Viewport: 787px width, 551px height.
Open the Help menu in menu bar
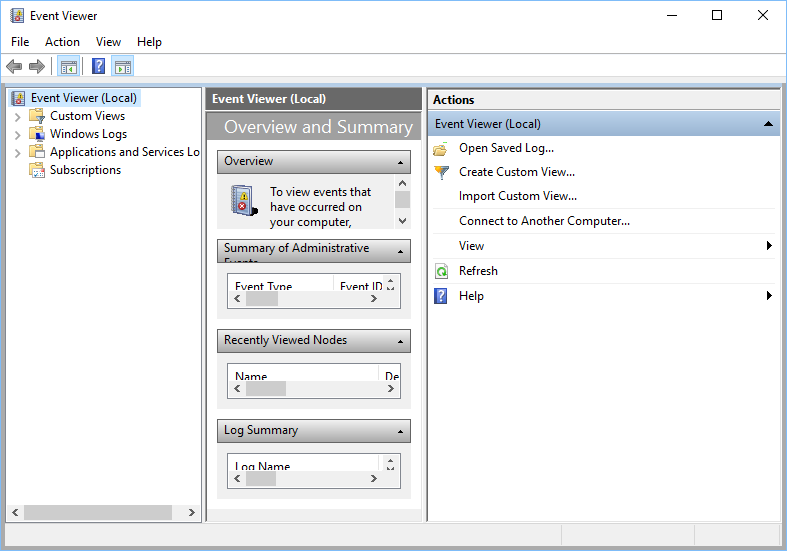(149, 42)
